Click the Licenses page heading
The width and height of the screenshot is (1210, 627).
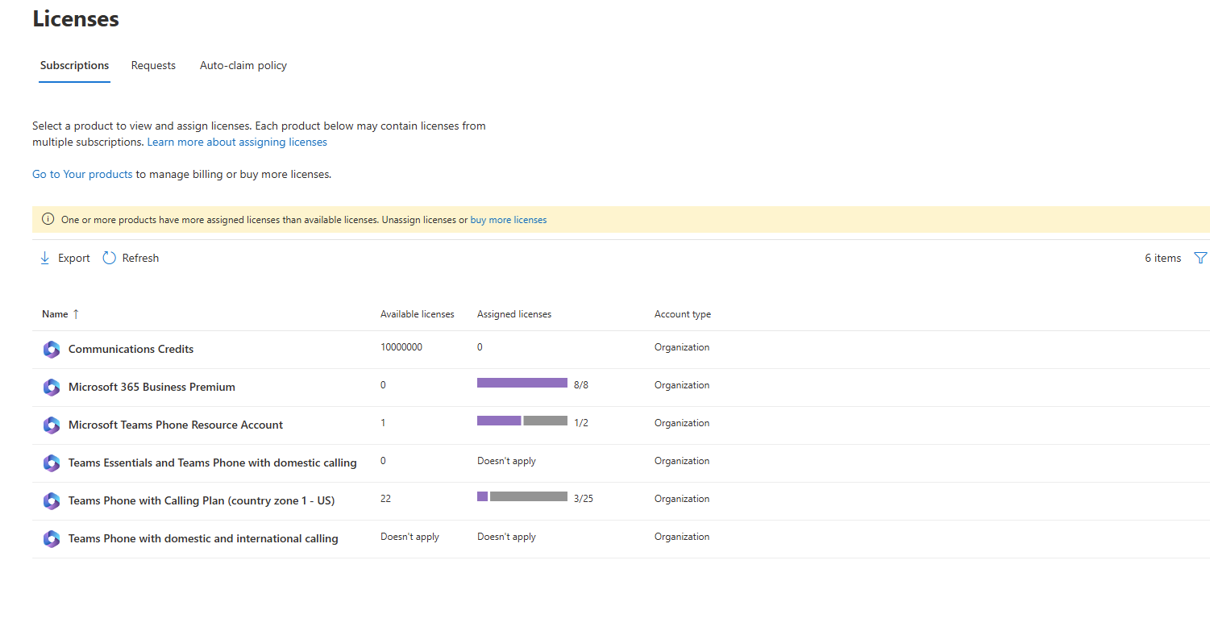(76, 19)
